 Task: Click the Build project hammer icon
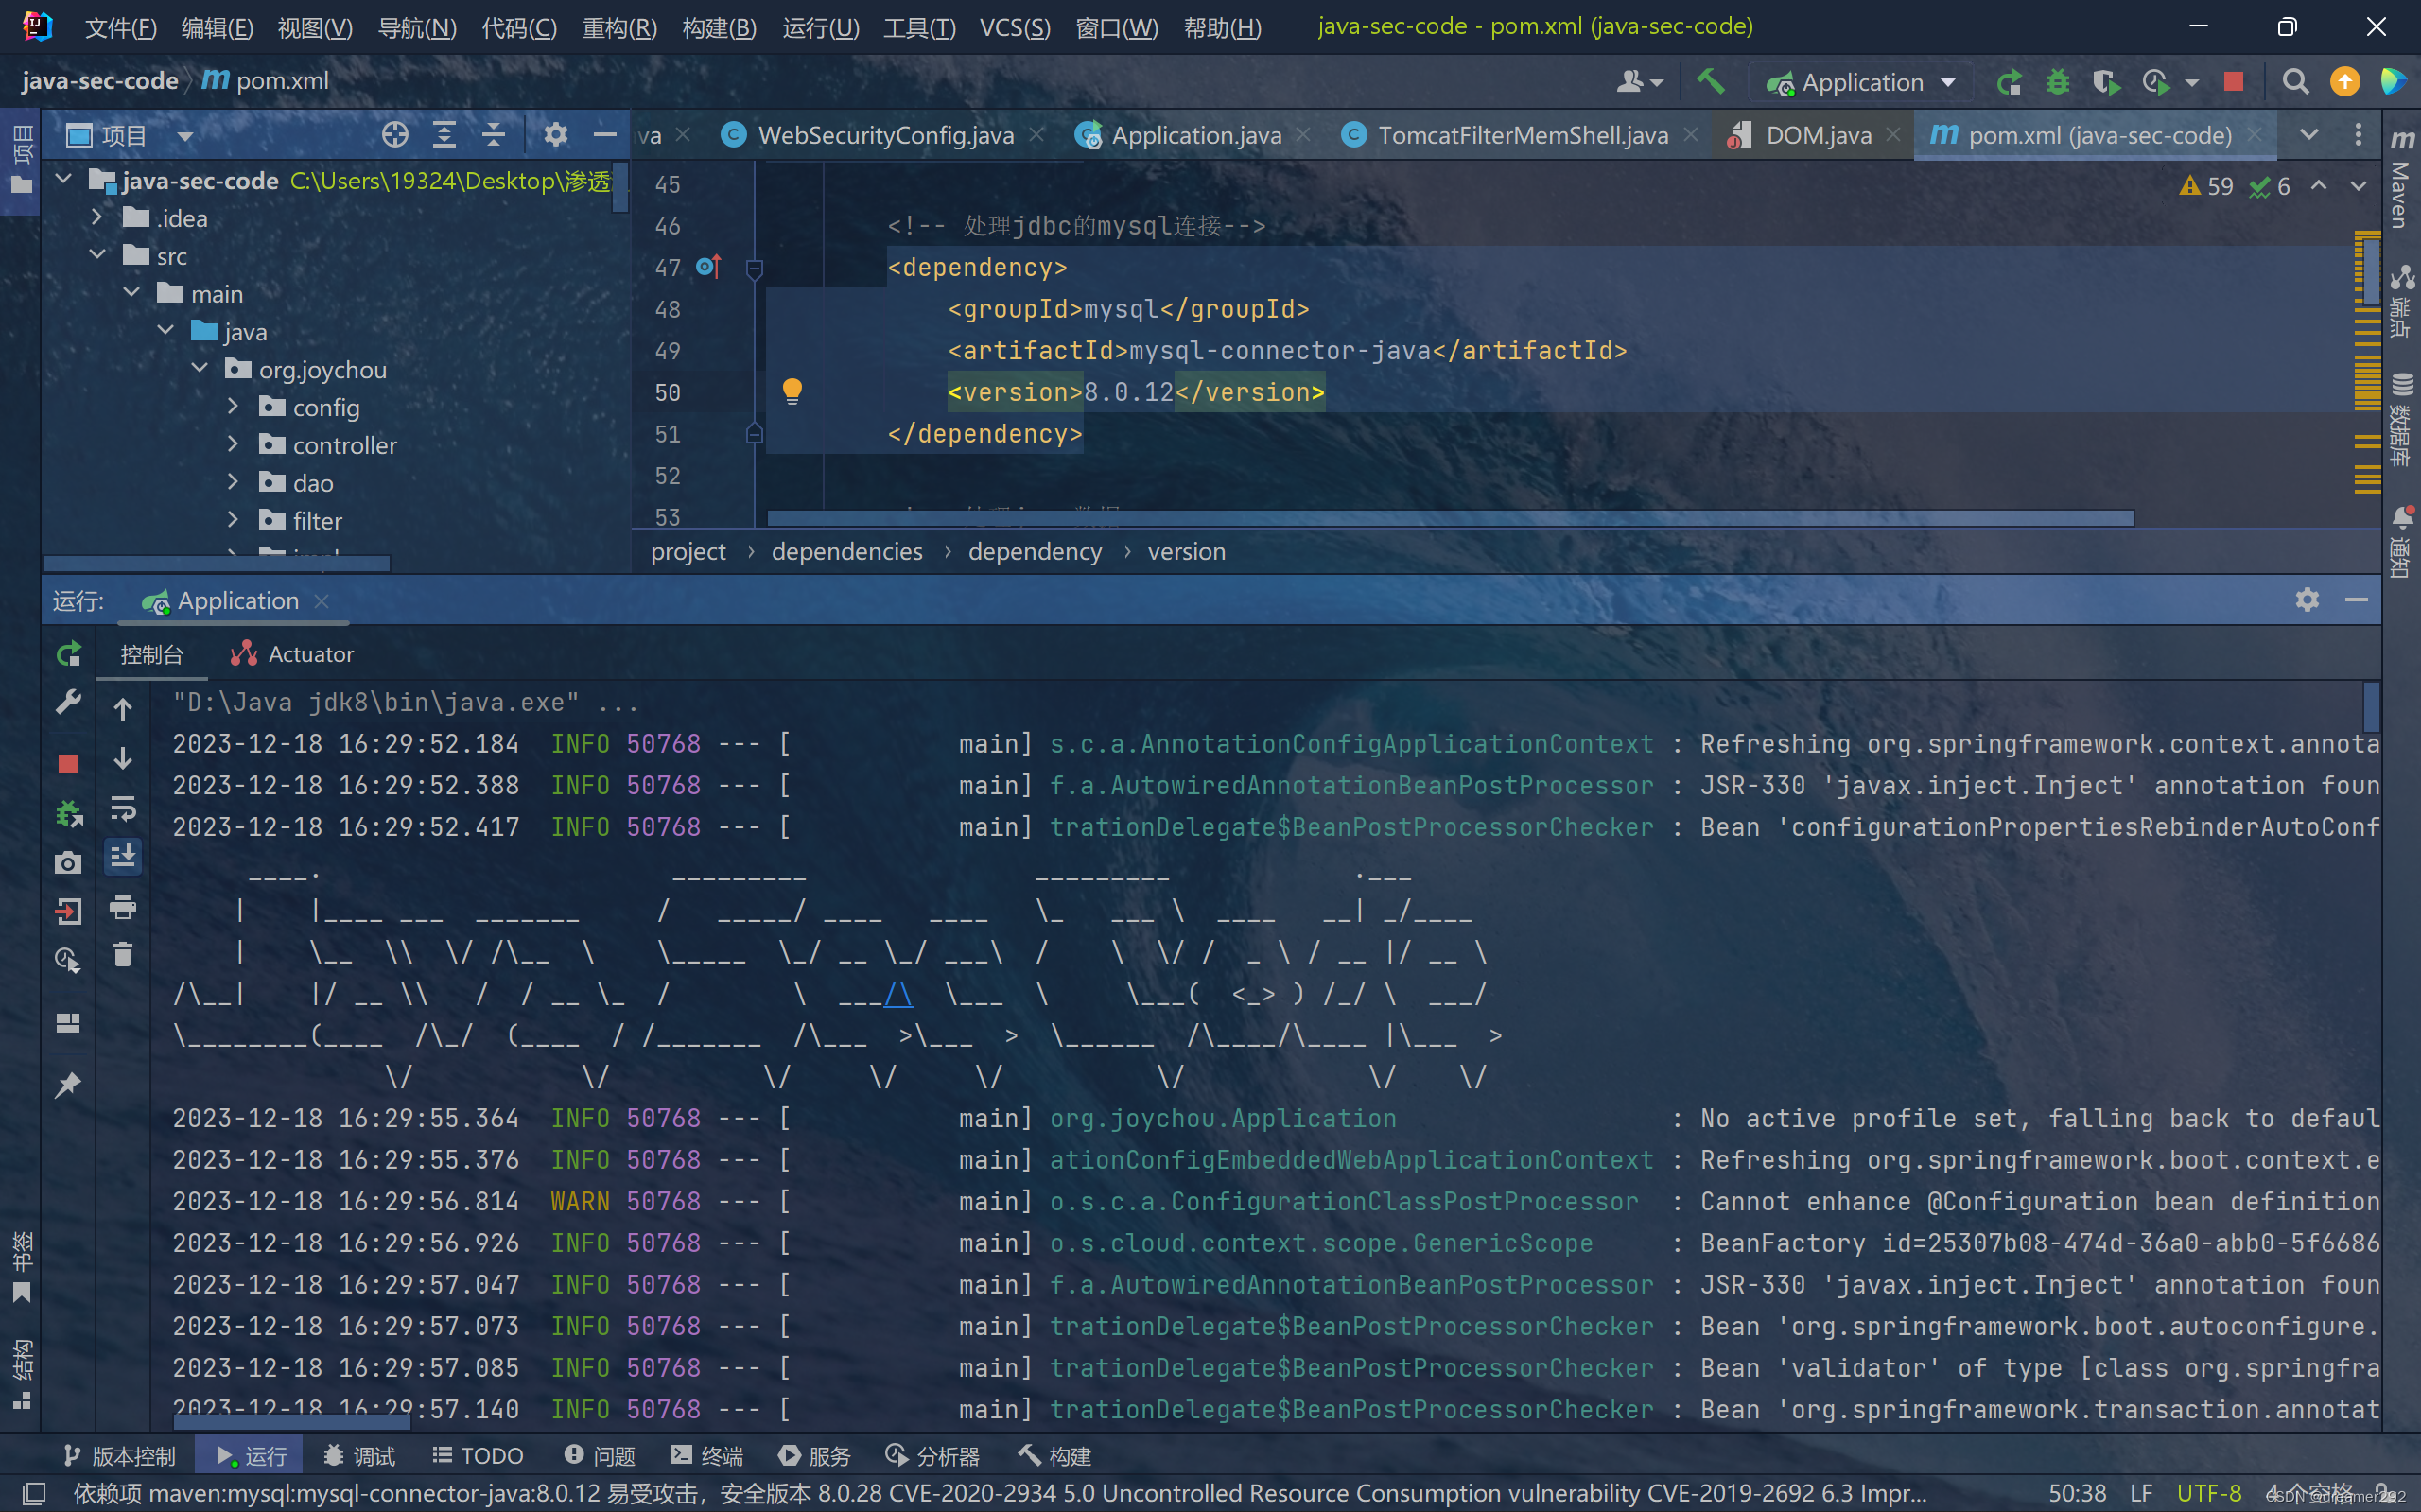[x=1710, y=82]
